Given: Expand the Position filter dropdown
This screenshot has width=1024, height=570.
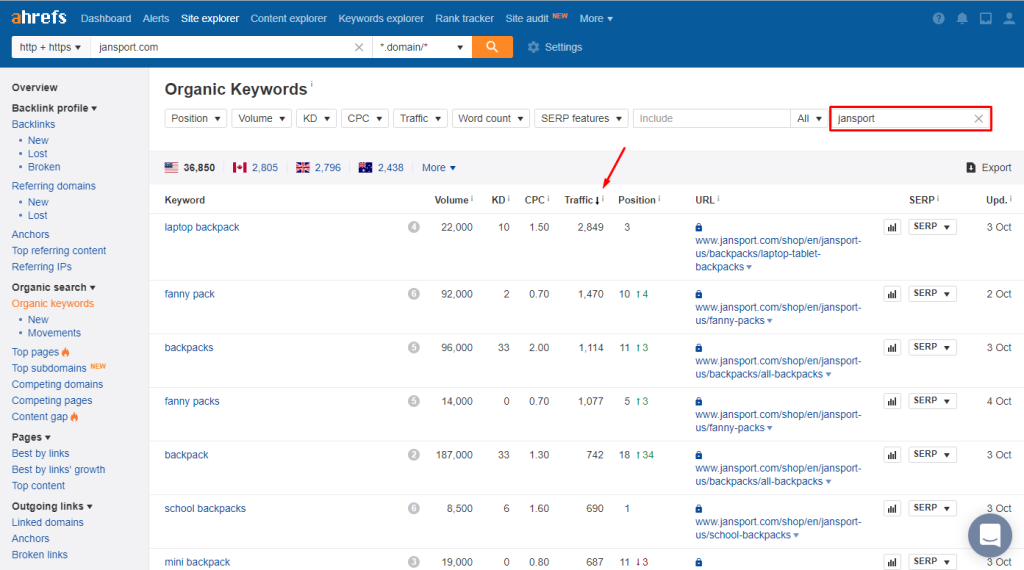Looking at the screenshot, I should [x=196, y=119].
